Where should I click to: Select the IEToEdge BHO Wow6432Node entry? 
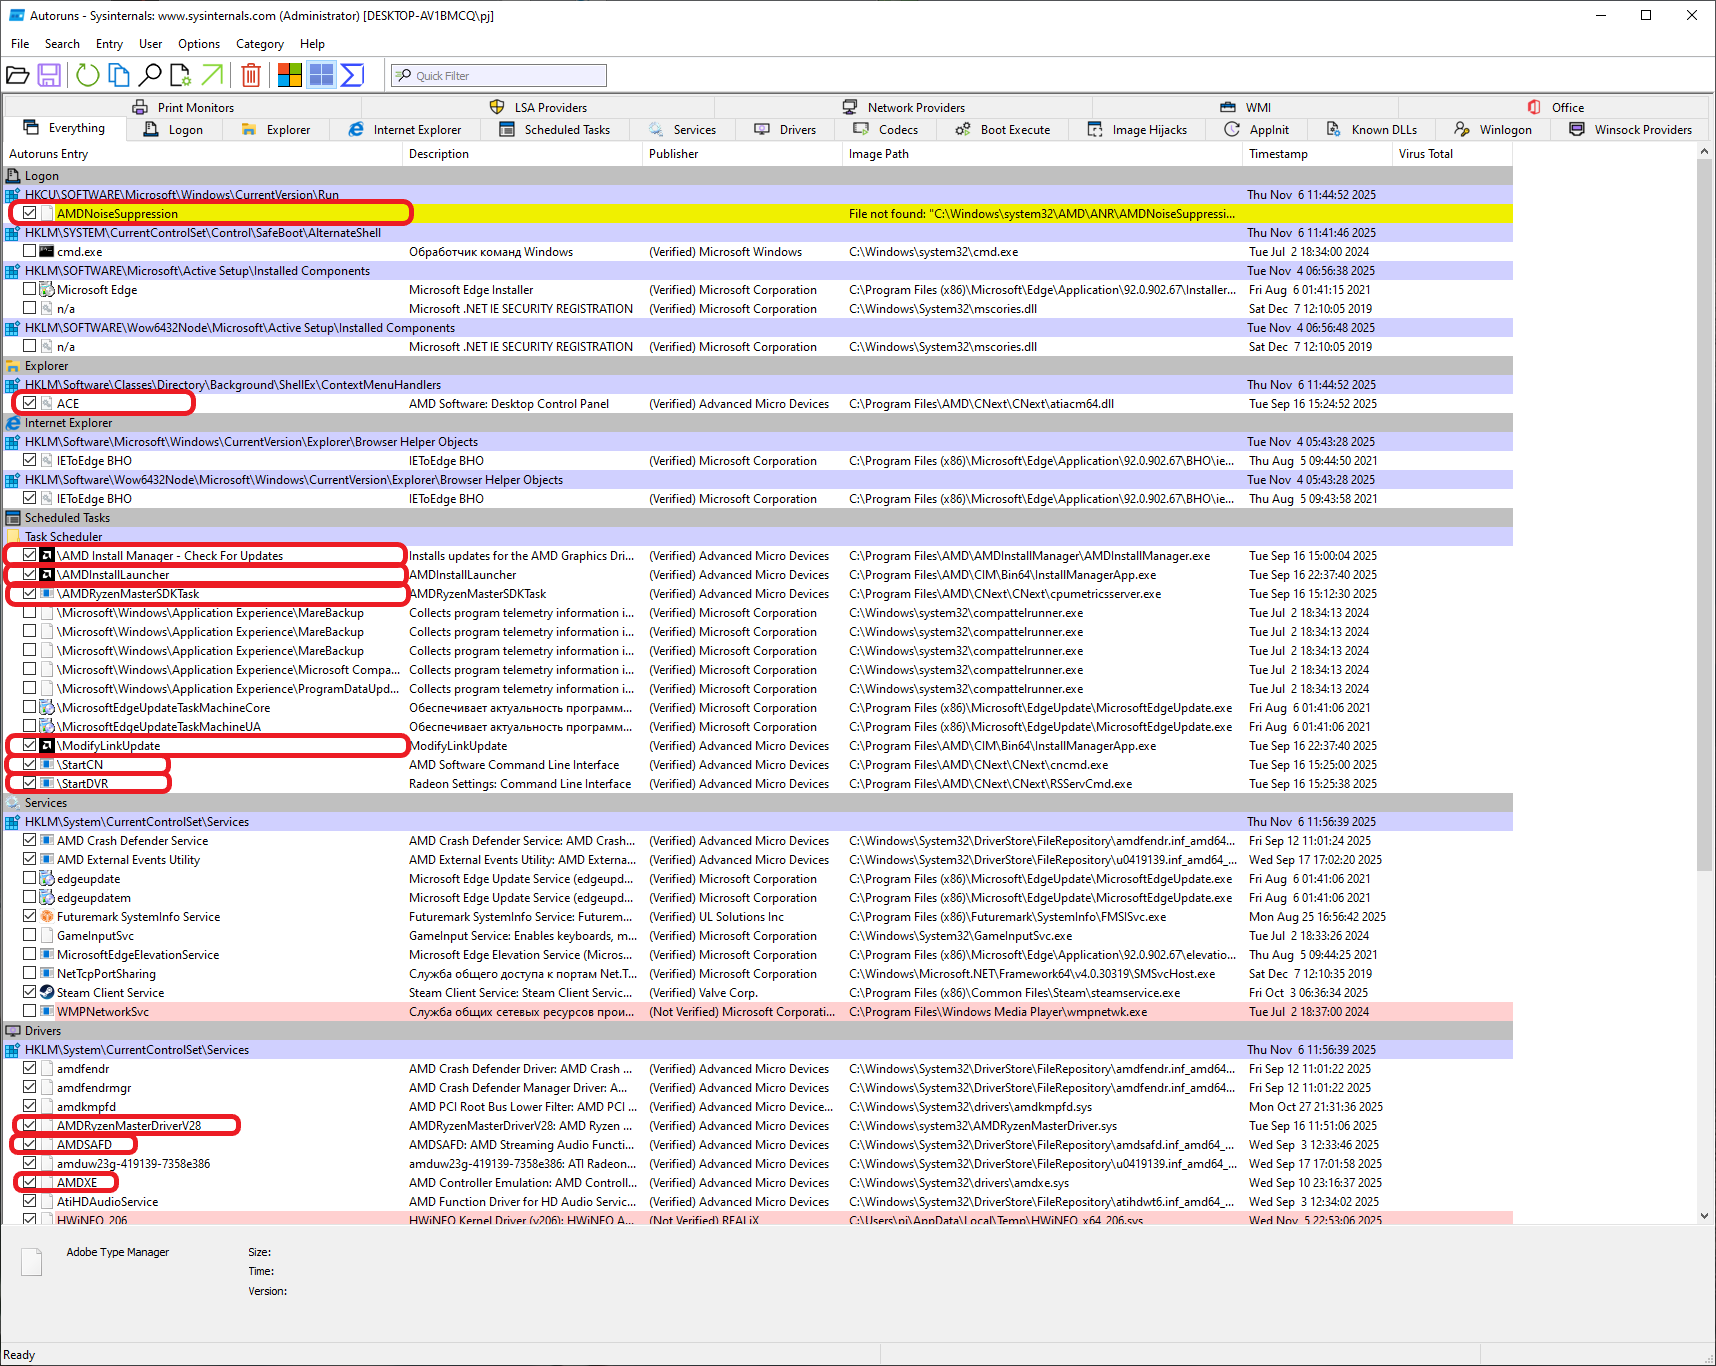pyautogui.click(x=758, y=499)
